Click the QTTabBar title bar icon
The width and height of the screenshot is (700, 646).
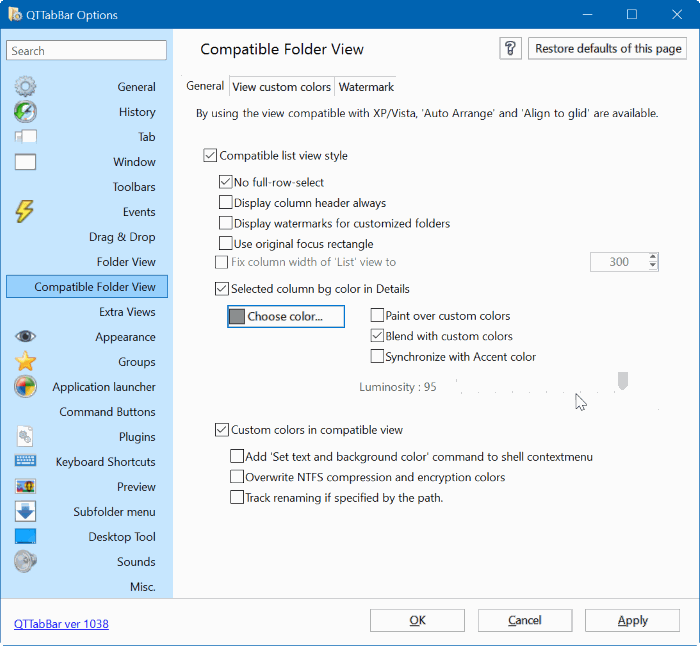(x=15, y=14)
